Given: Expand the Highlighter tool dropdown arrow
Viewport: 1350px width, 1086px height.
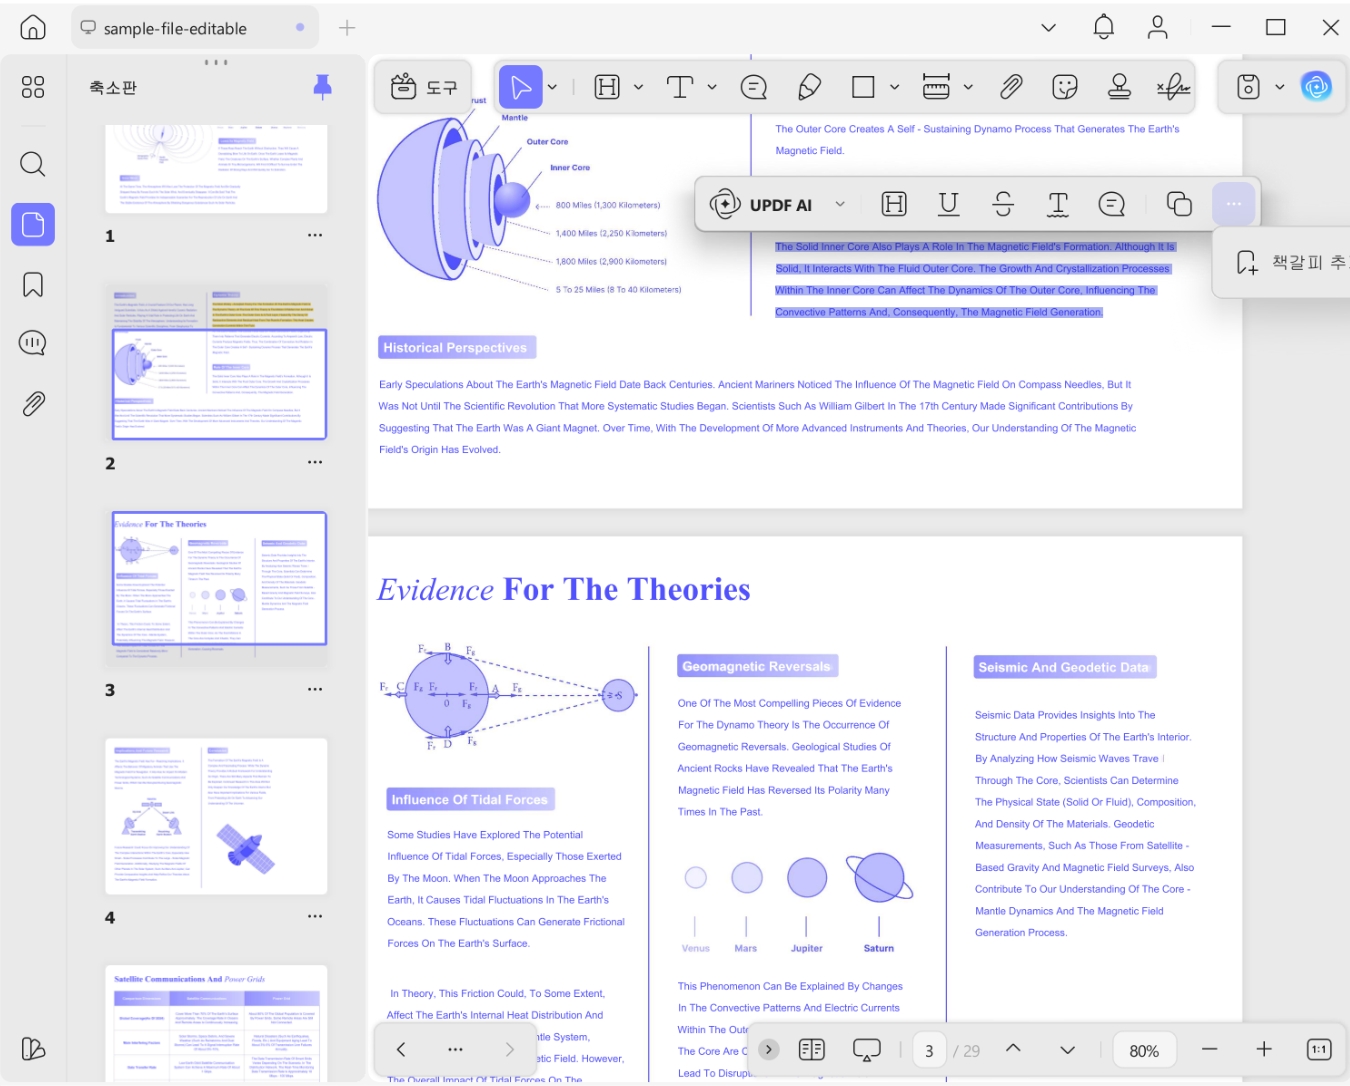Looking at the screenshot, I should point(639,88).
